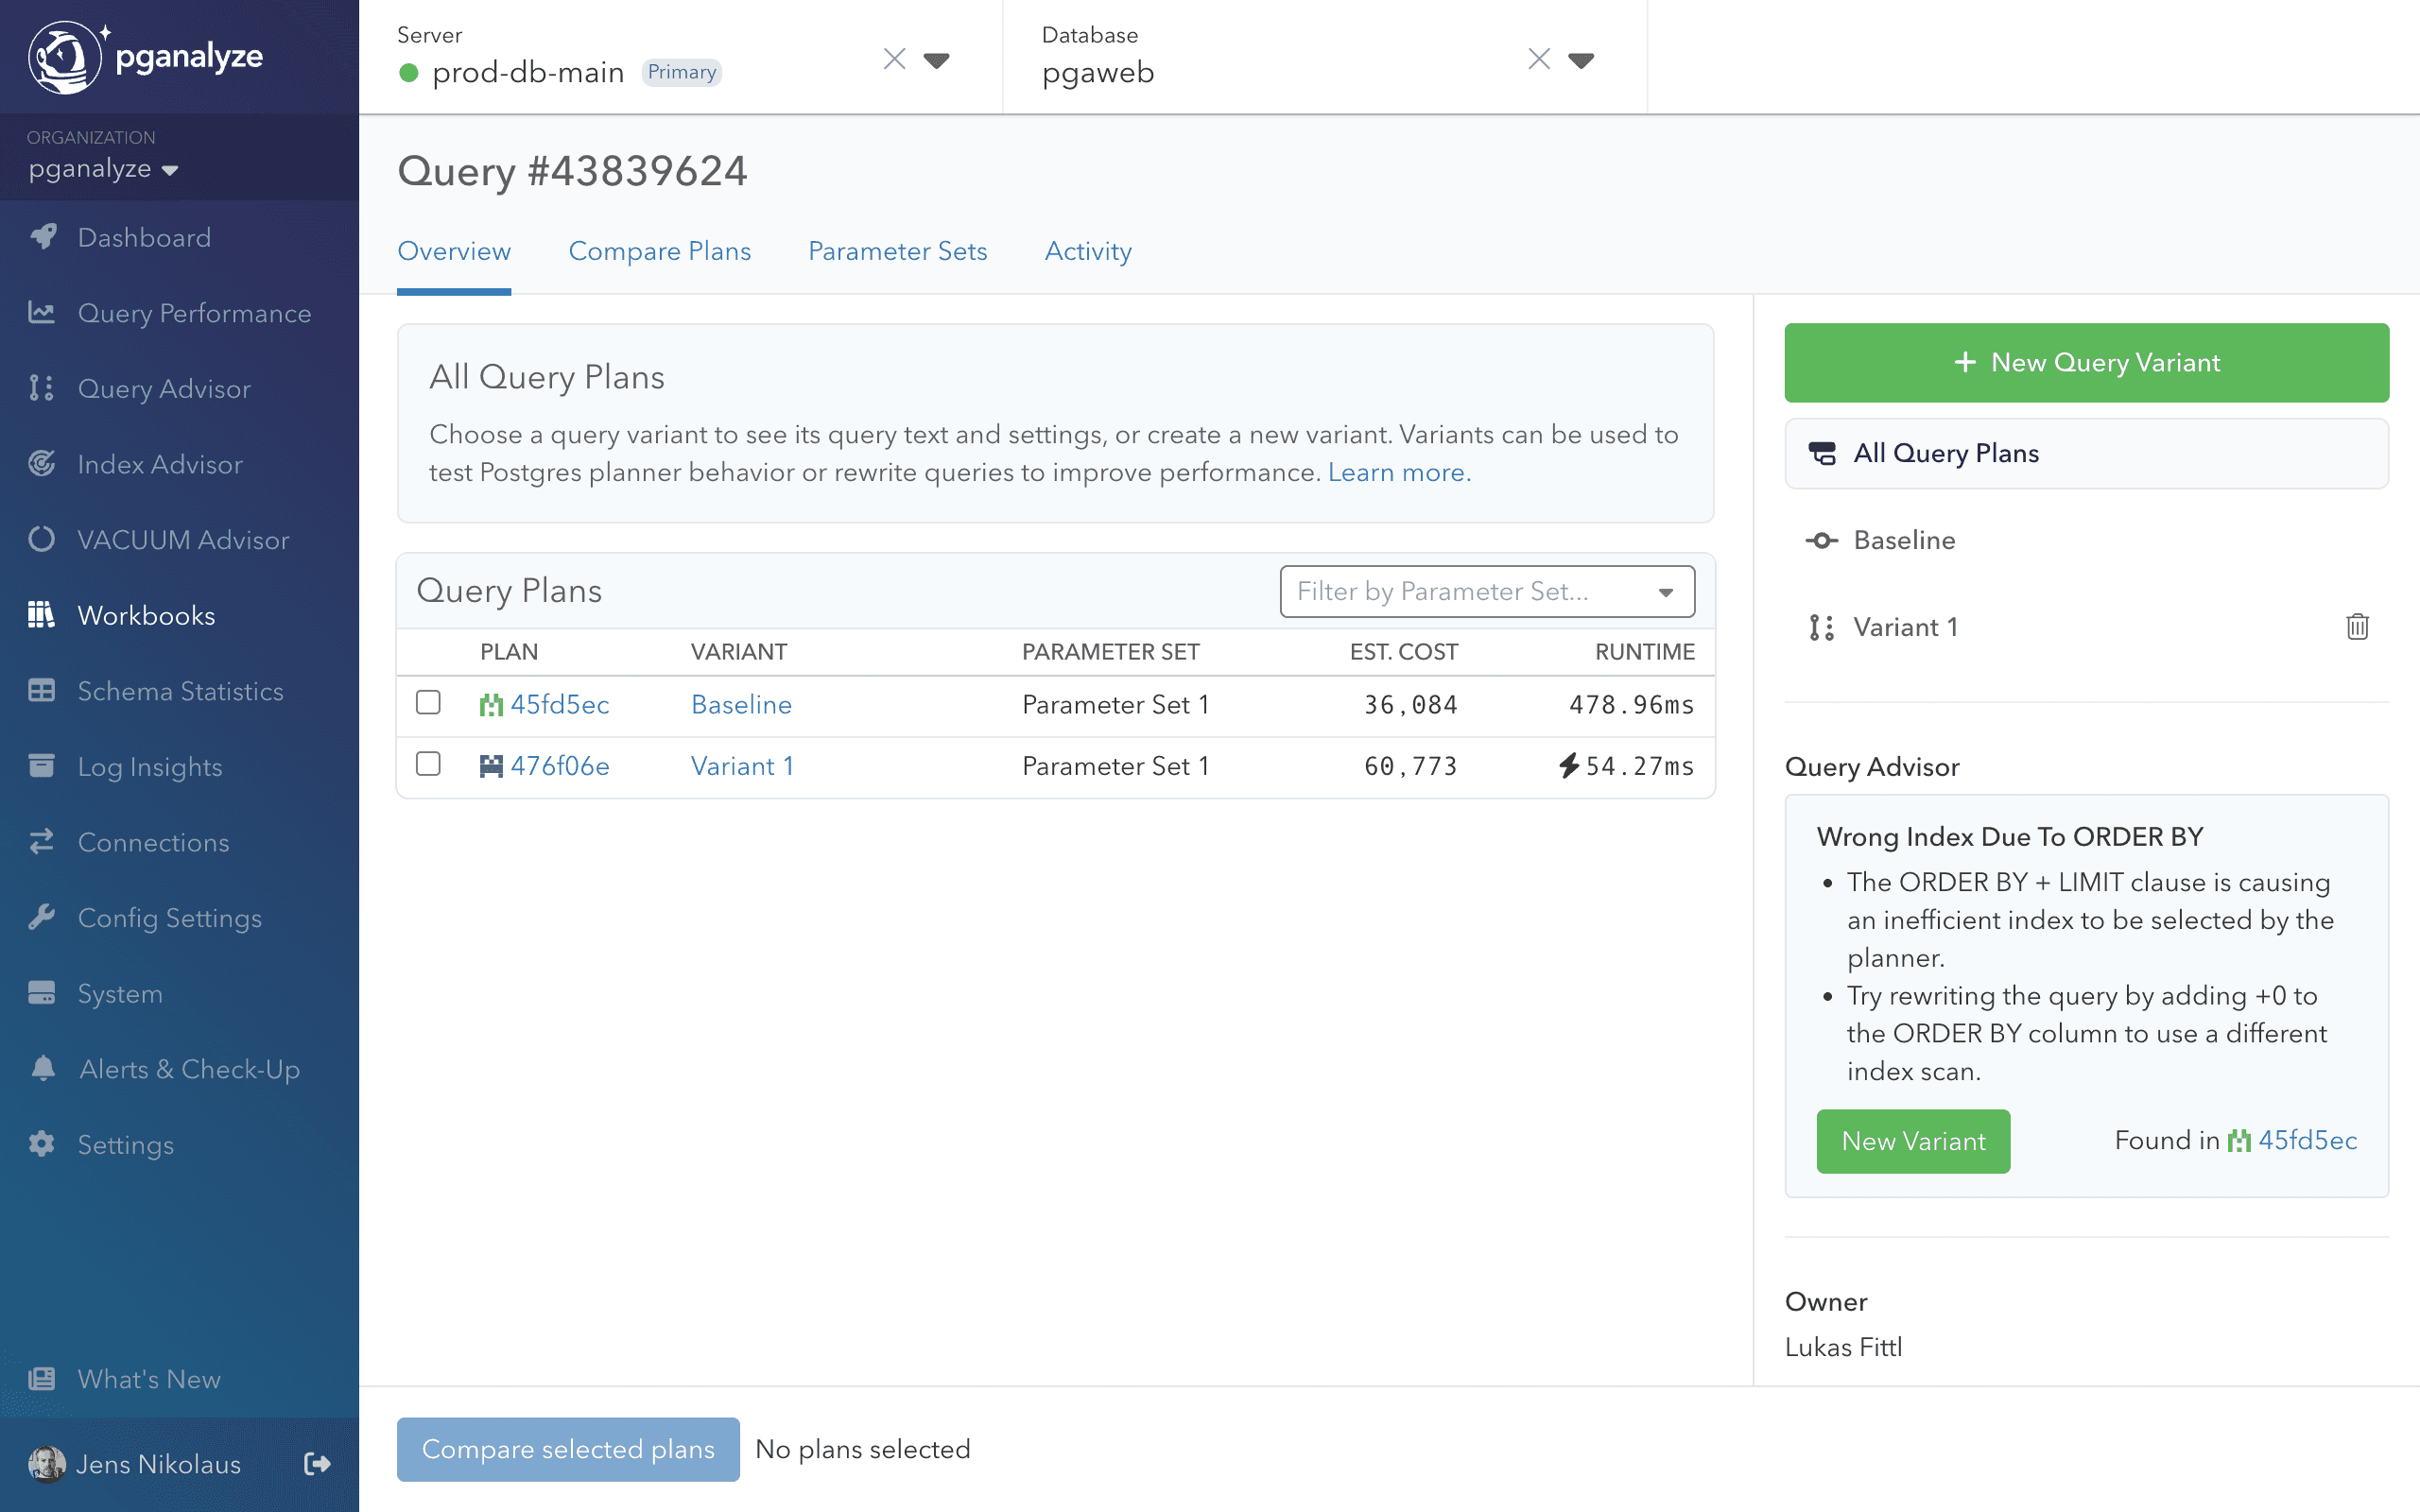The image size is (2420, 1512).
Task: Open the Parameter Sets tab
Action: click(x=897, y=251)
